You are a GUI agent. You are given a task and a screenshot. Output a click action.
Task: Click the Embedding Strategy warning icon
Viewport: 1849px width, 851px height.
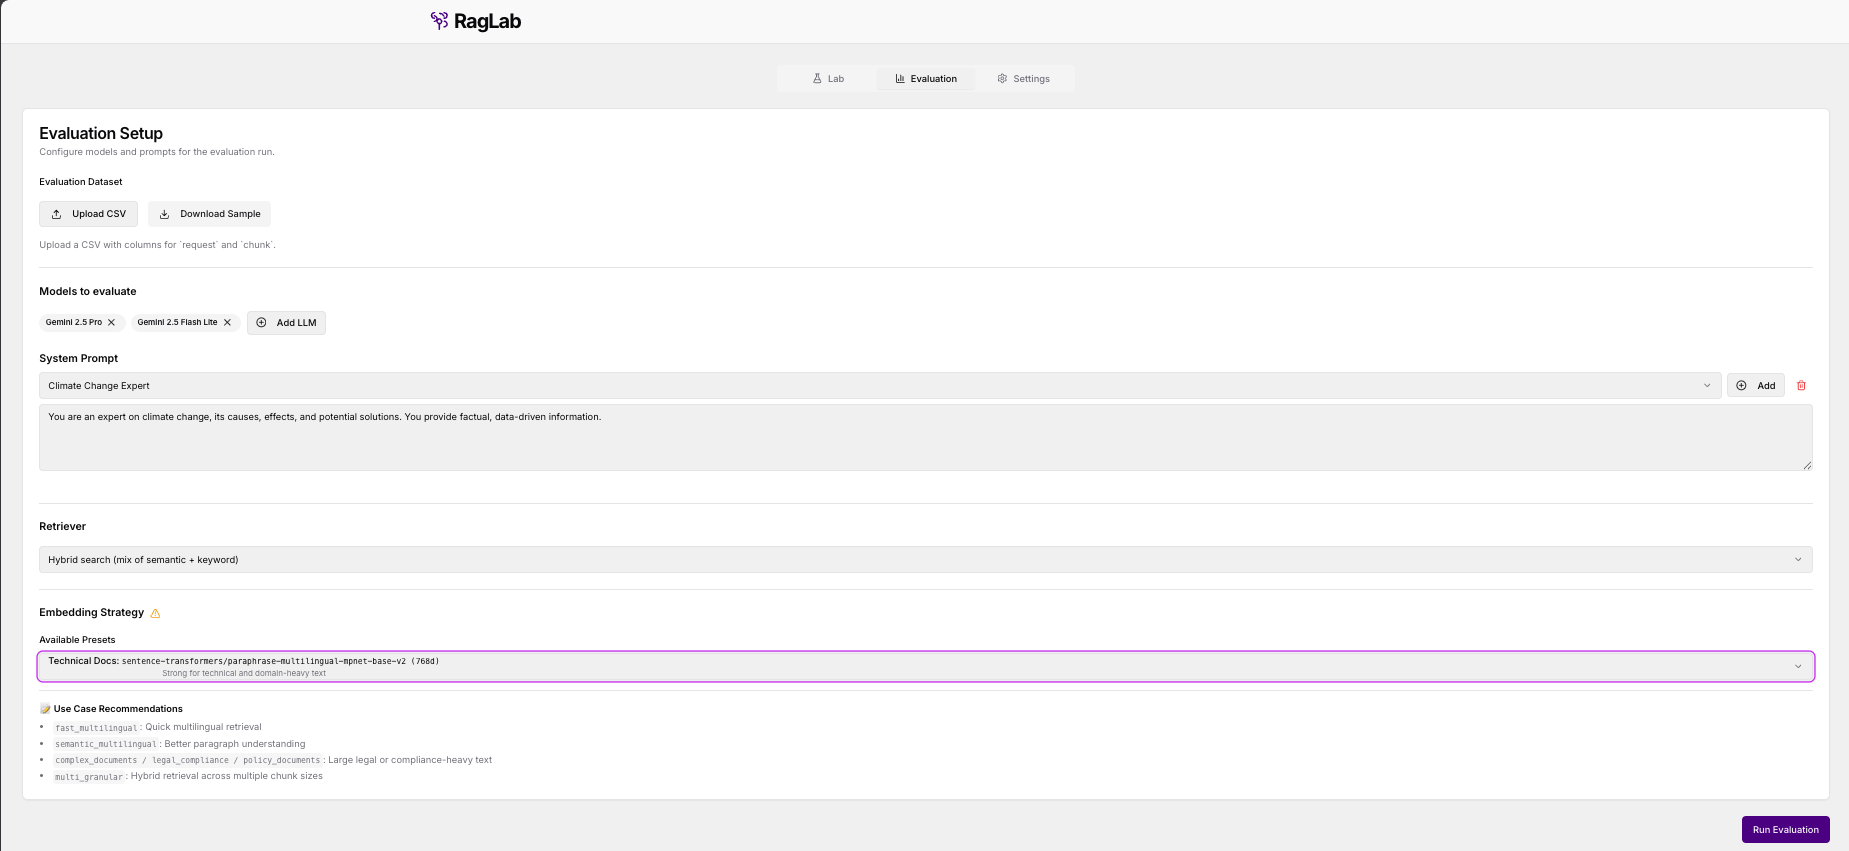[155, 613]
